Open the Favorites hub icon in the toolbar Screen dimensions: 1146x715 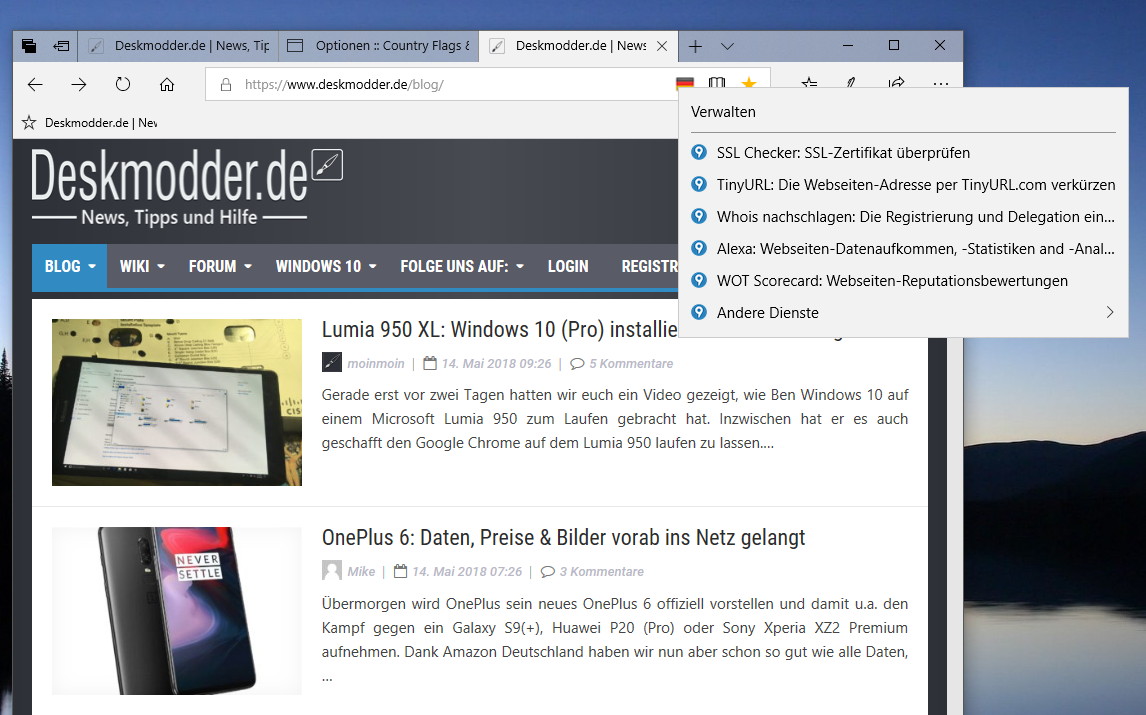[x=809, y=83]
